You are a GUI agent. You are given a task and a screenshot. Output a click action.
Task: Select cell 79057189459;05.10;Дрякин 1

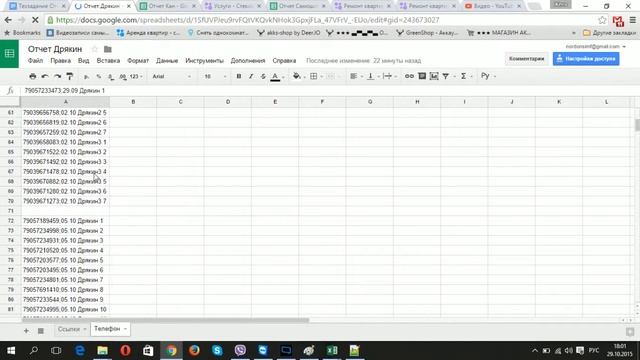pos(65,221)
